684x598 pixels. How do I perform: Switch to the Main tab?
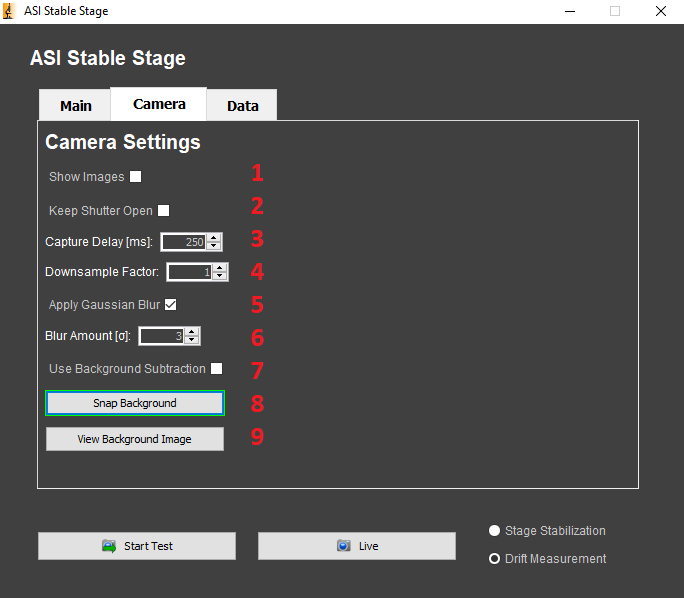(x=75, y=106)
